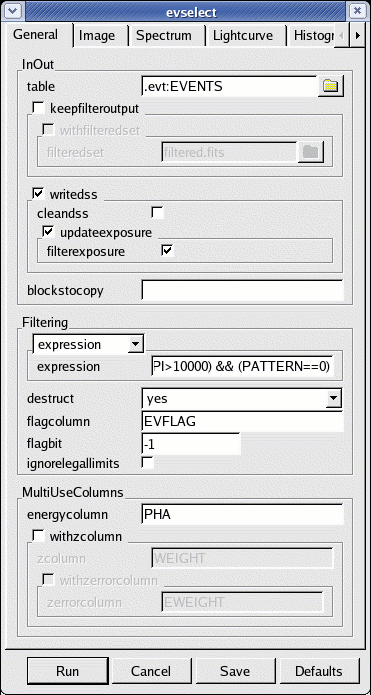Viewport: 371px width, 695px height.
Task: Restore settings with Defaults button
Action: 319,671
